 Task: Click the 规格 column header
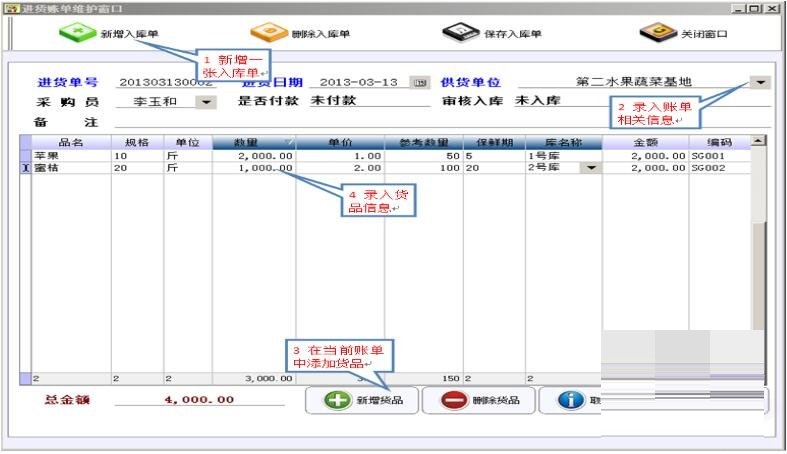(137, 142)
